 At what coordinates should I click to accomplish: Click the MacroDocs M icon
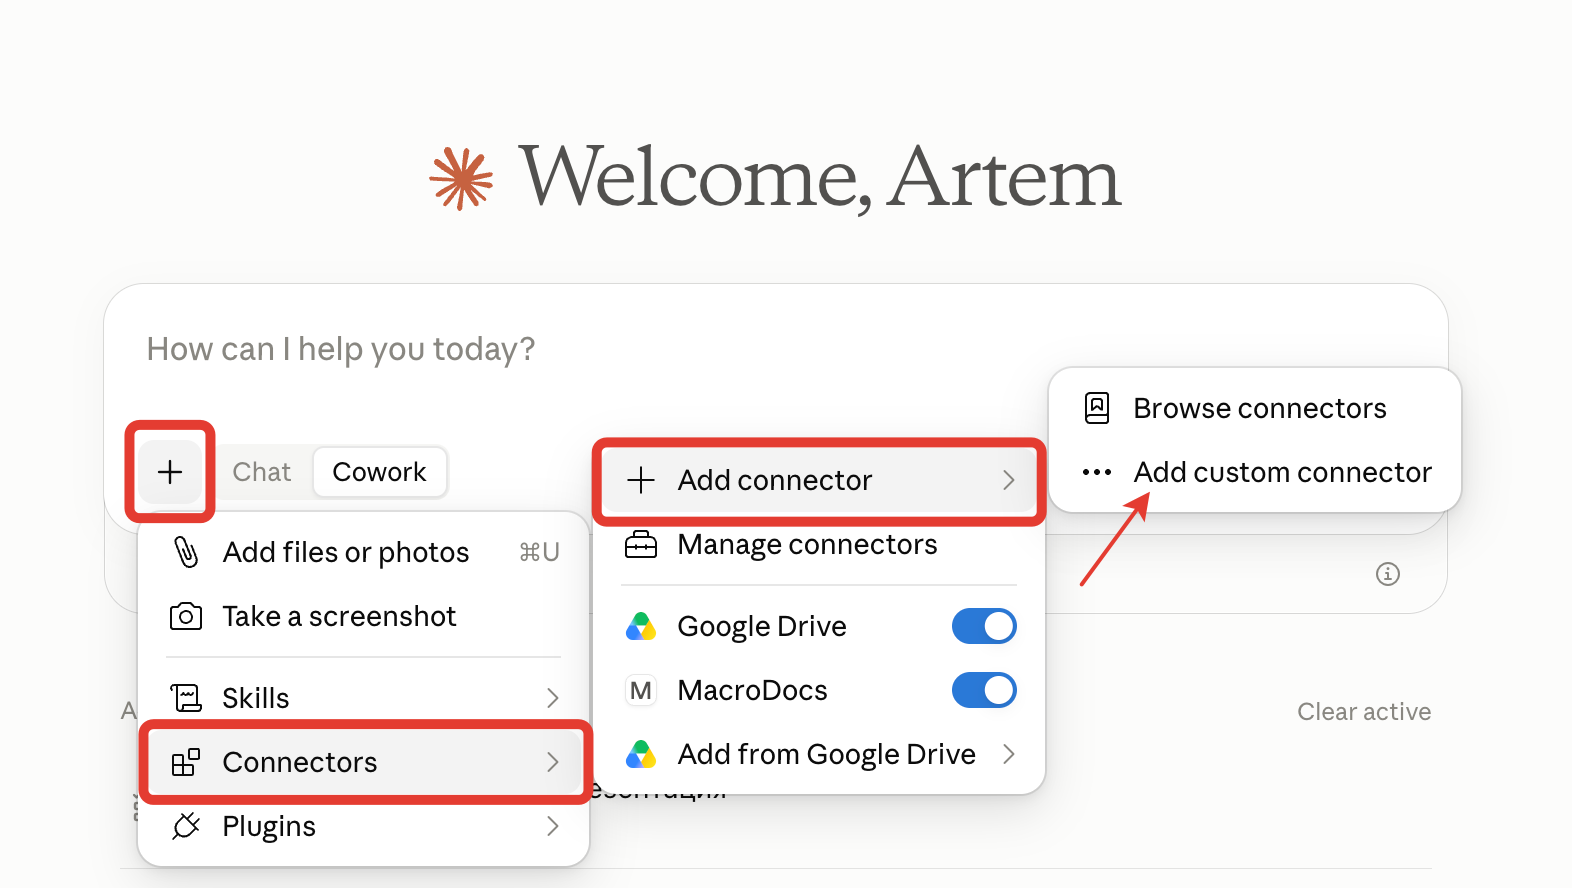[x=641, y=690]
